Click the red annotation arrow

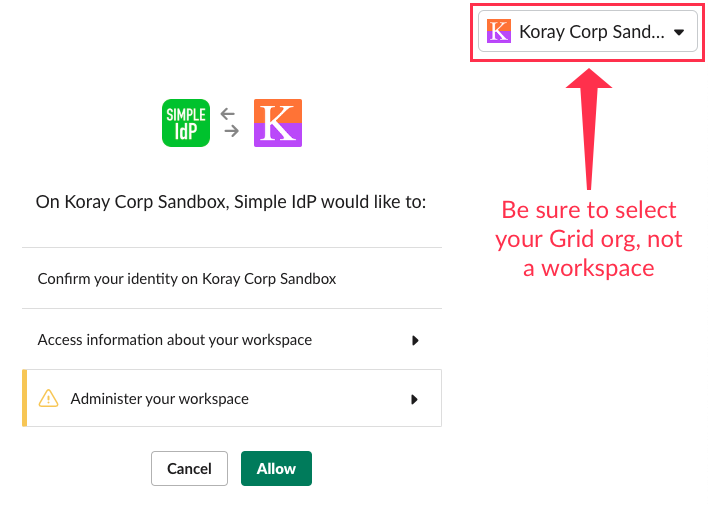(589, 128)
